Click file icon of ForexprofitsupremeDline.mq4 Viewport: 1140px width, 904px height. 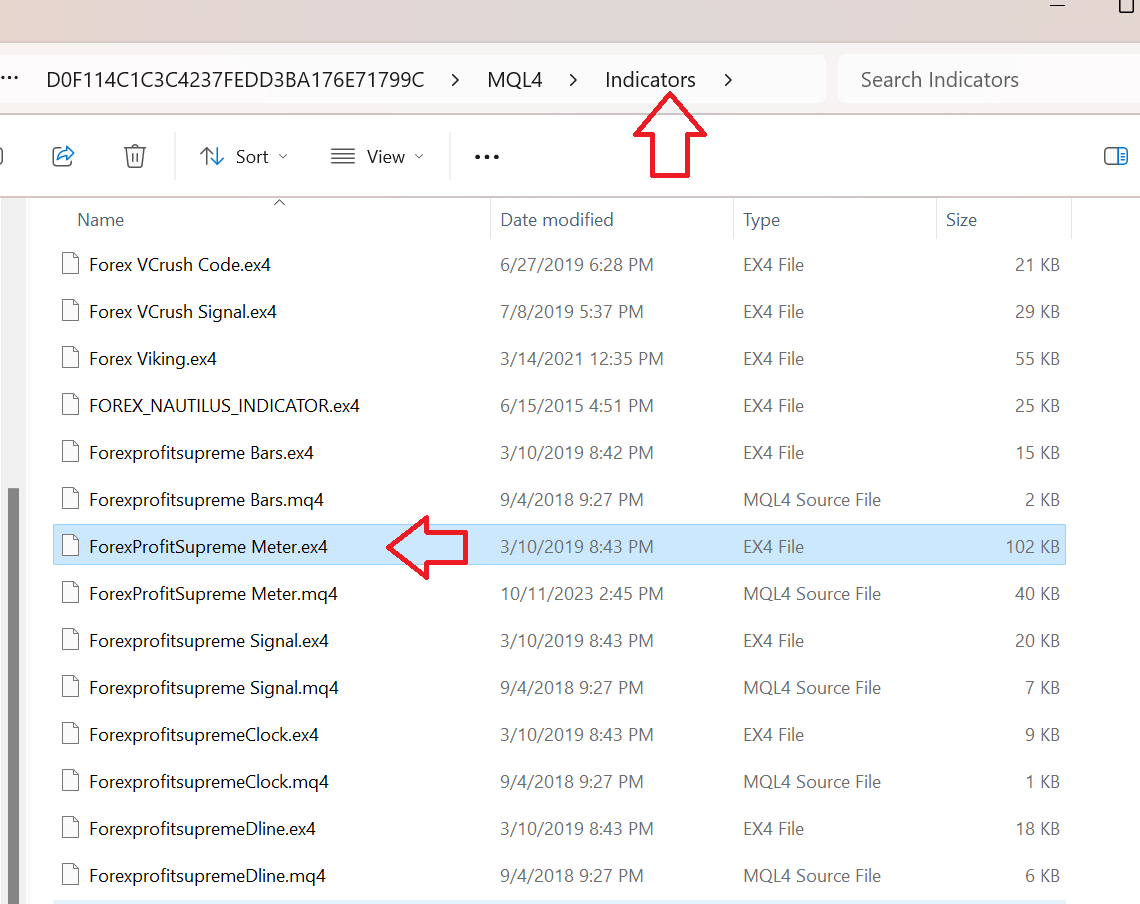[x=71, y=874]
